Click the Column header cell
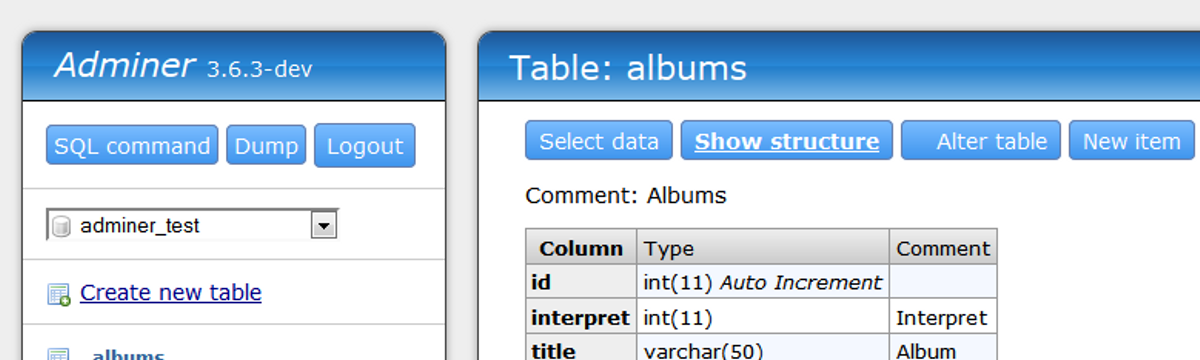 581,248
